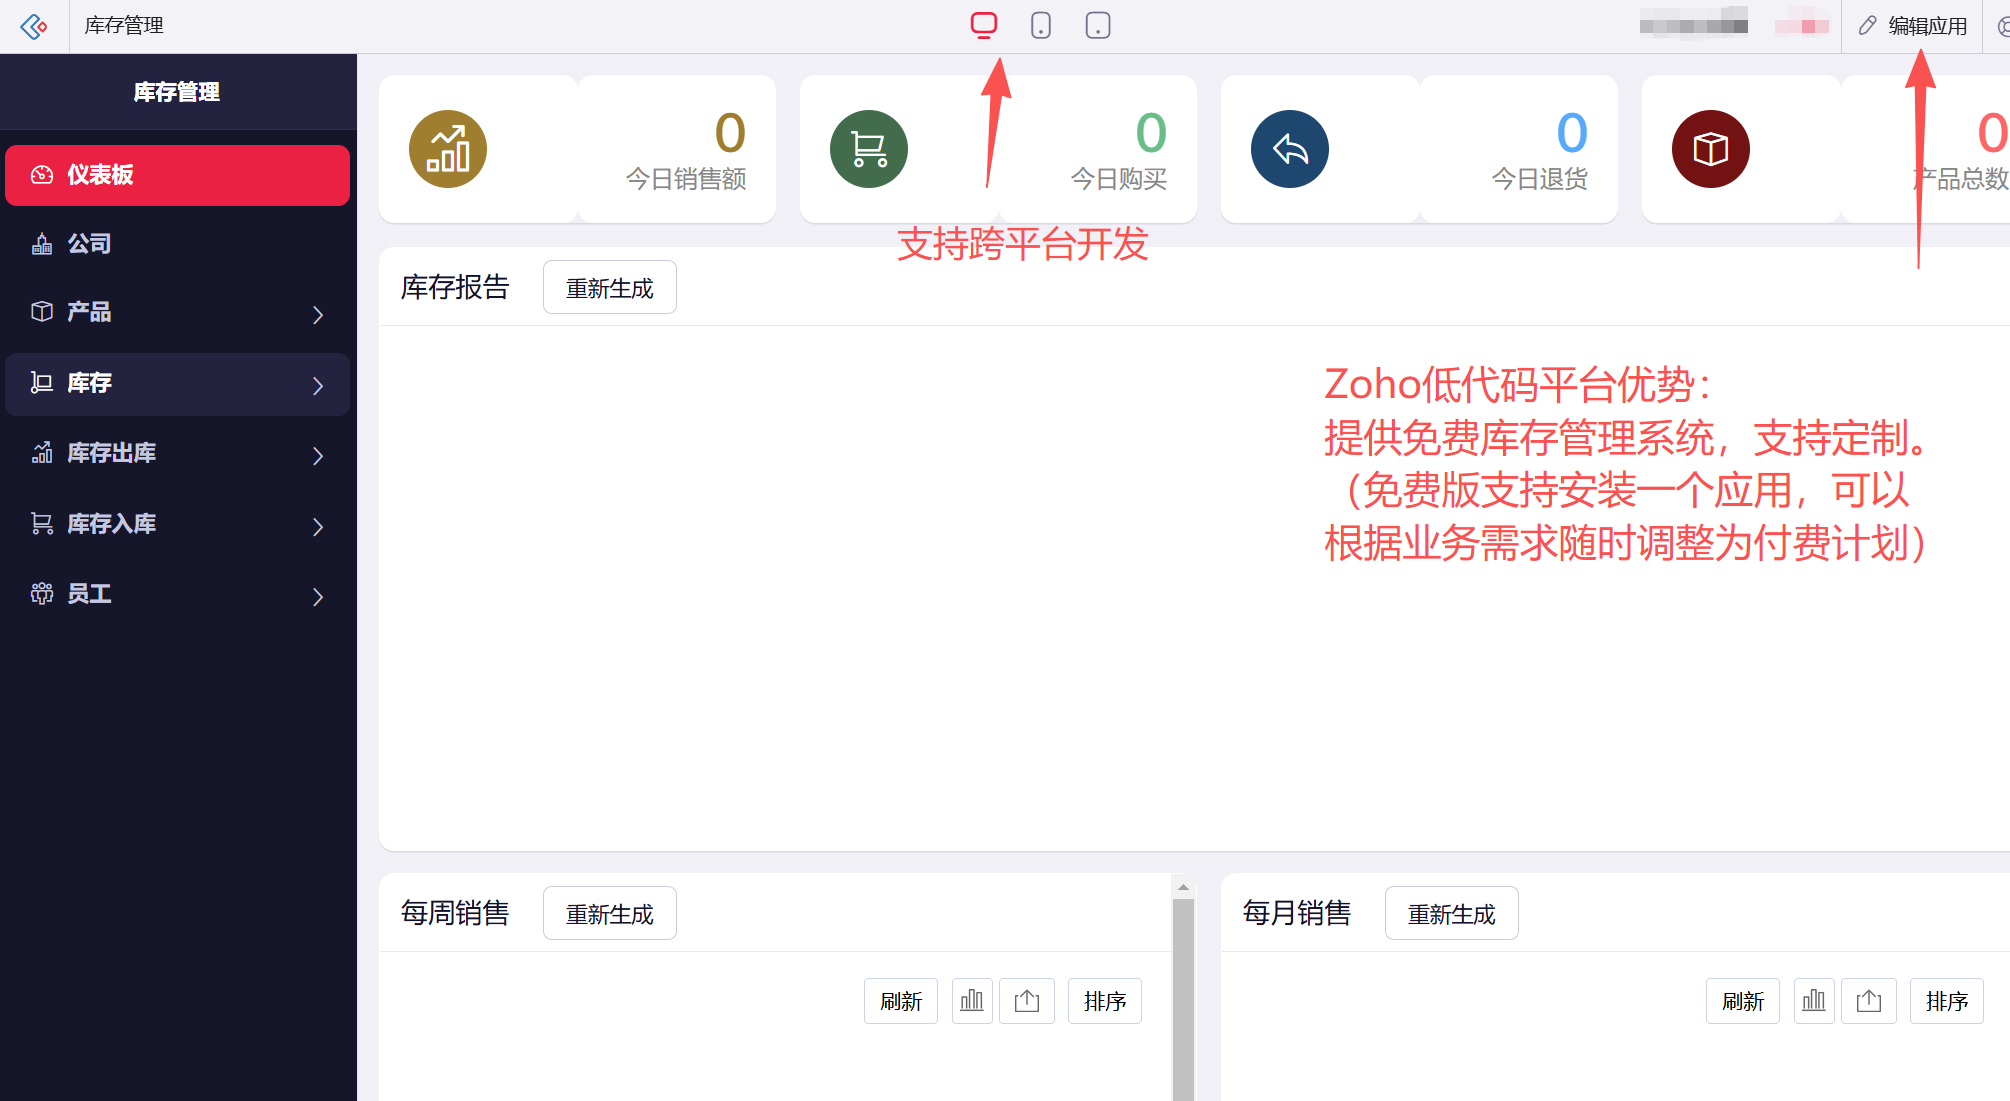Open the 公司 menu item
This screenshot has height=1101, width=2010.
[89, 244]
